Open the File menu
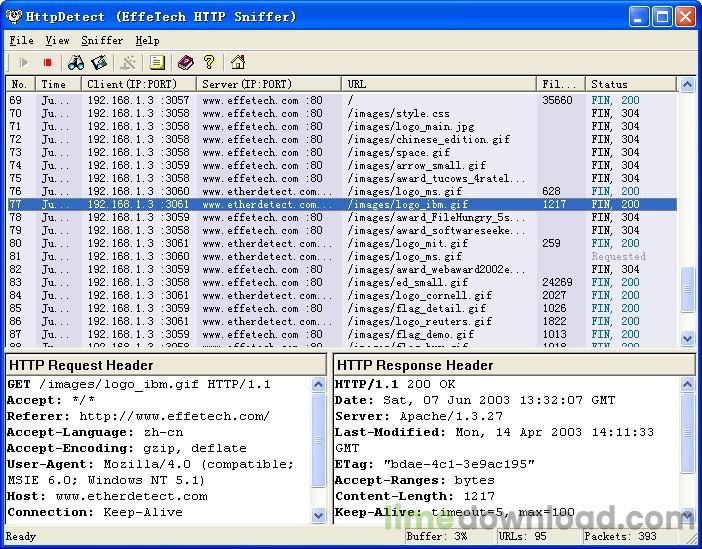The image size is (702, 549). click(x=21, y=41)
